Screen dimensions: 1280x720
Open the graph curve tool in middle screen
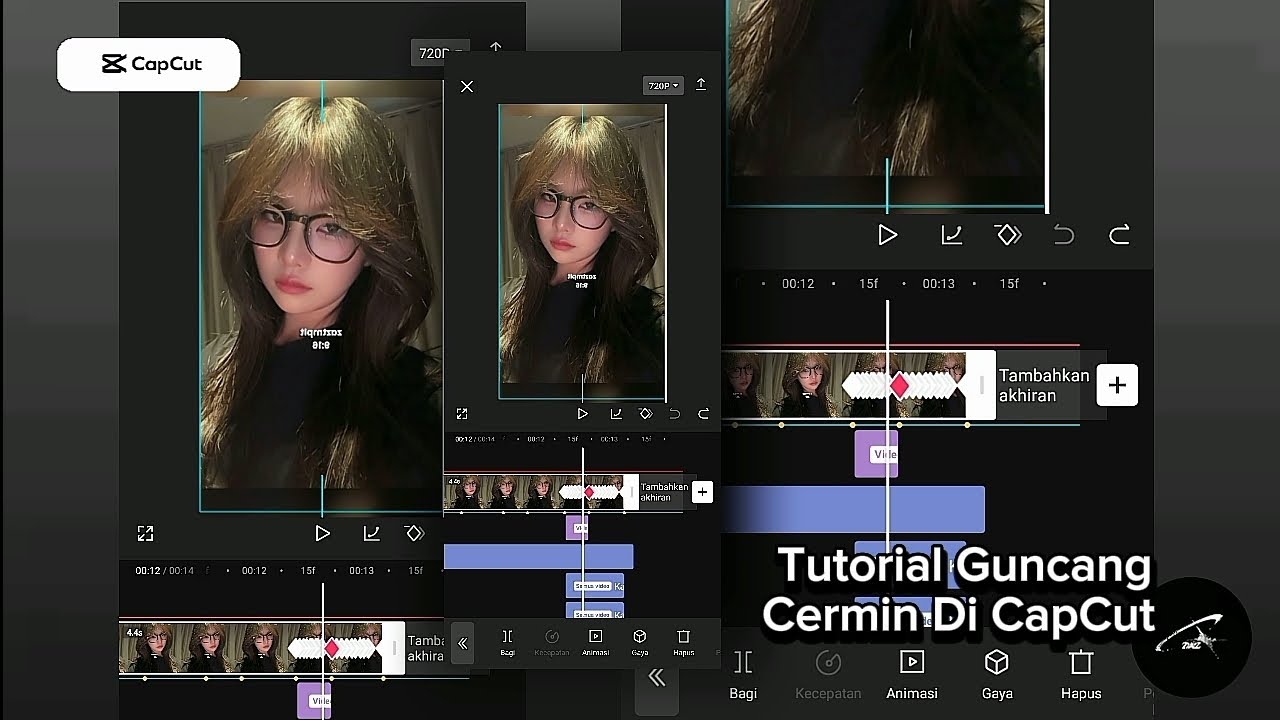click(x=616, y=413)
